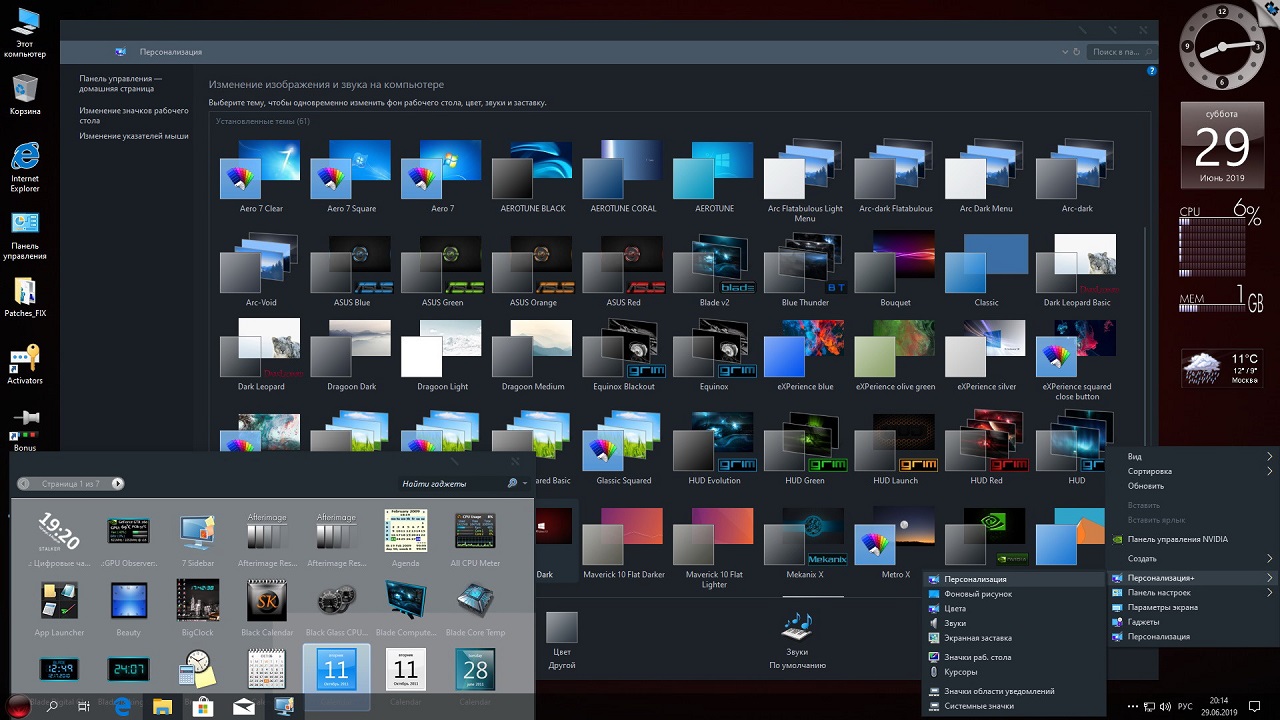
Task: Open the Agenda gadget
Action: 405,531
